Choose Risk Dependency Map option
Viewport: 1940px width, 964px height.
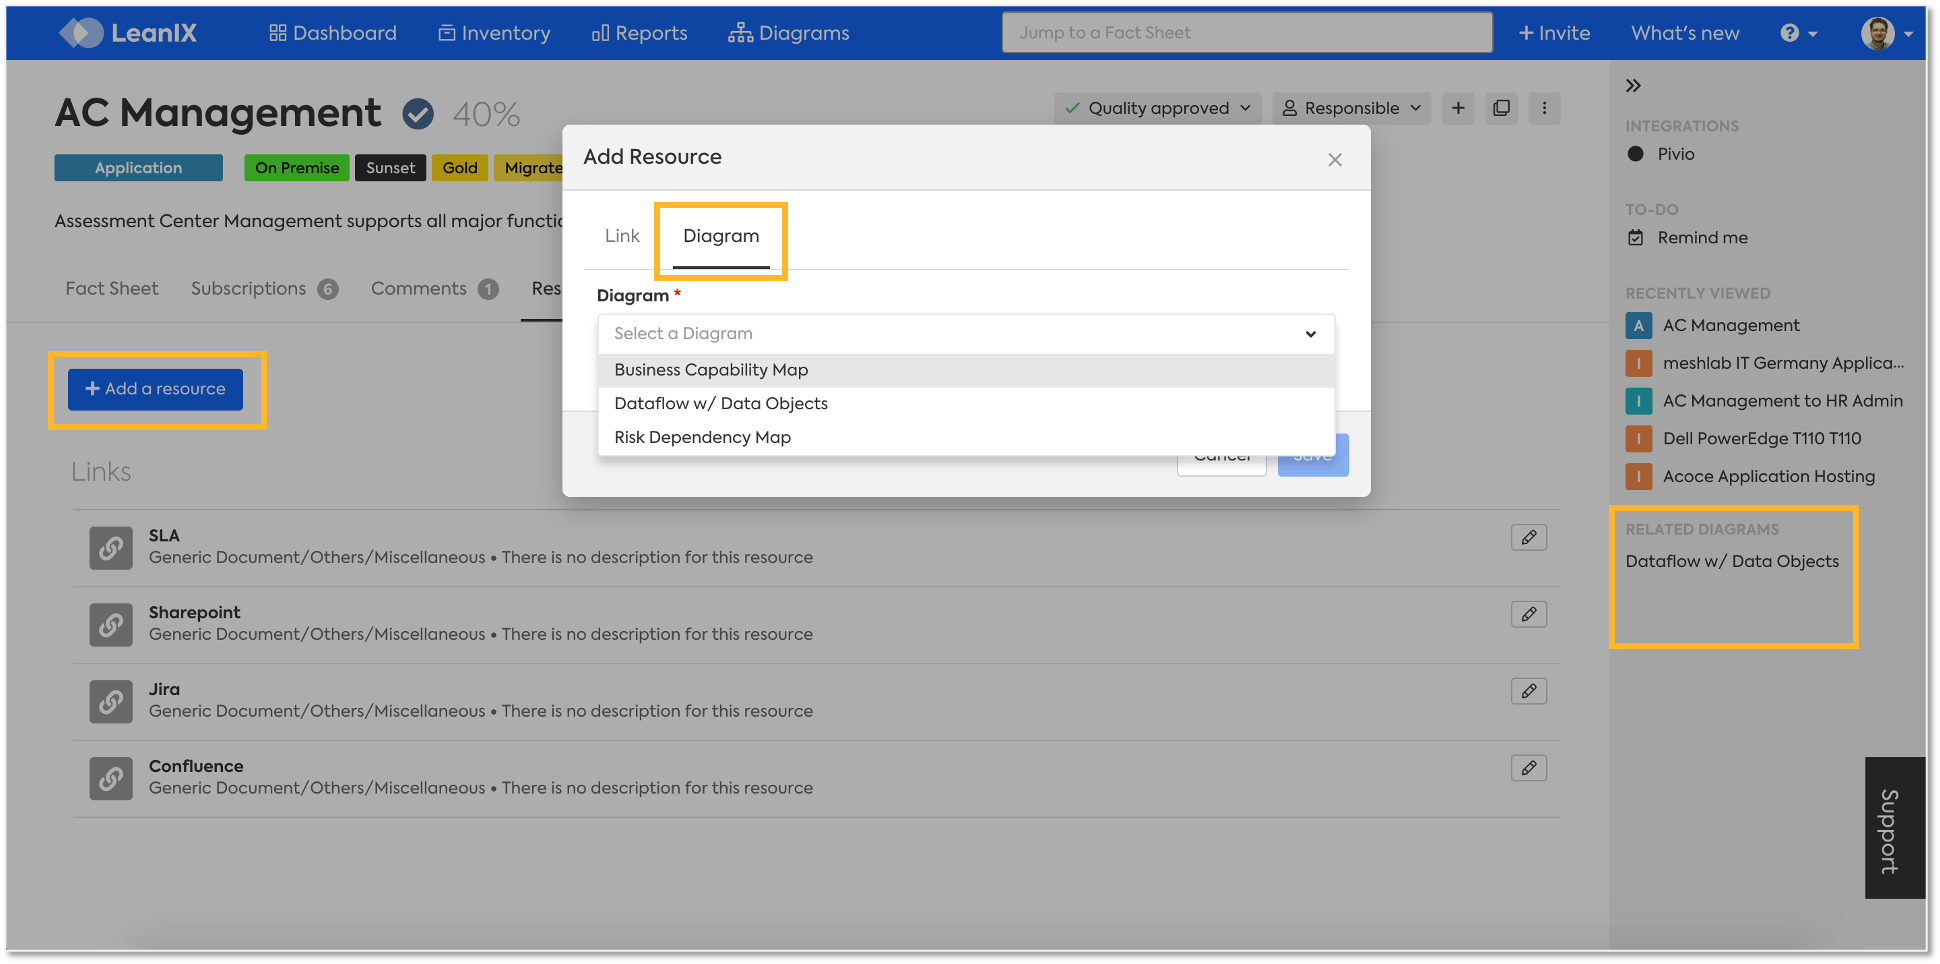[x=966, y=438]
